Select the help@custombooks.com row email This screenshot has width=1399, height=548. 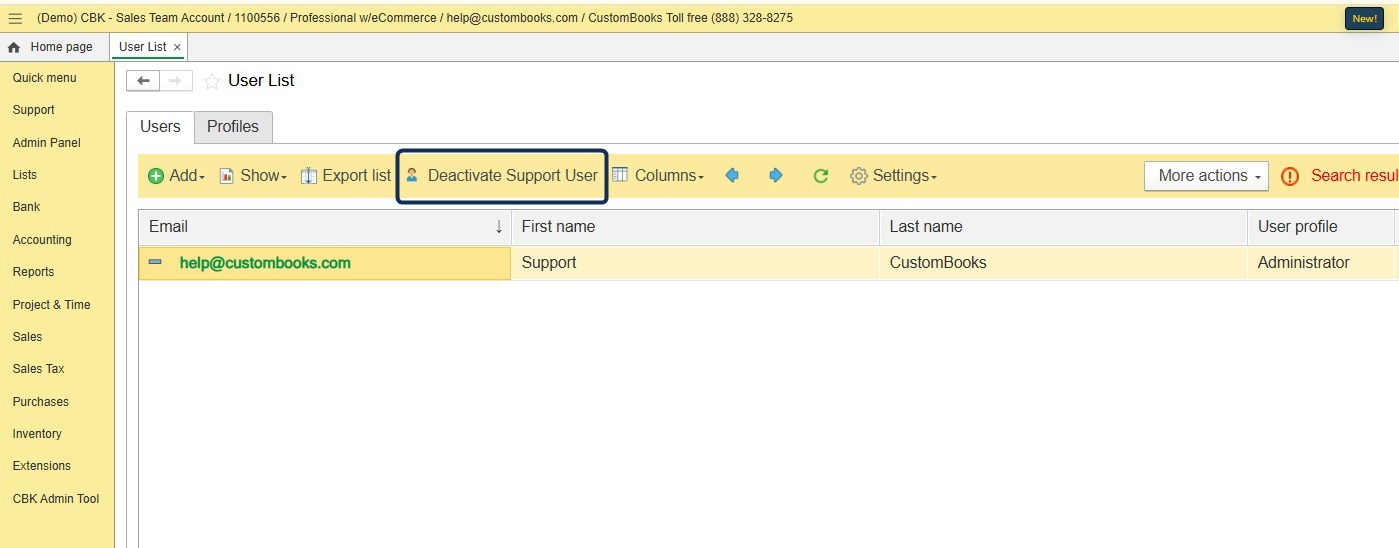tap(265, 263)
